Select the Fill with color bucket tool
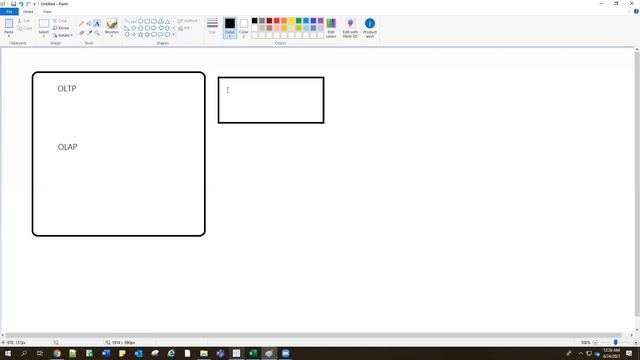The image size is (640, 360). click(x=89, y=24)
